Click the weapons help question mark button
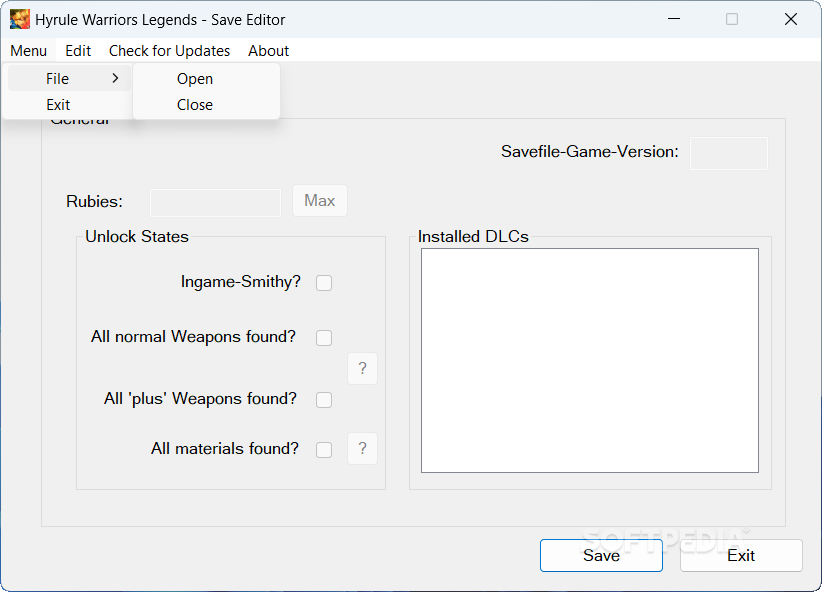The height and width of the screenshot is (592, 822). pyautogui.click(x=362, y=369)
